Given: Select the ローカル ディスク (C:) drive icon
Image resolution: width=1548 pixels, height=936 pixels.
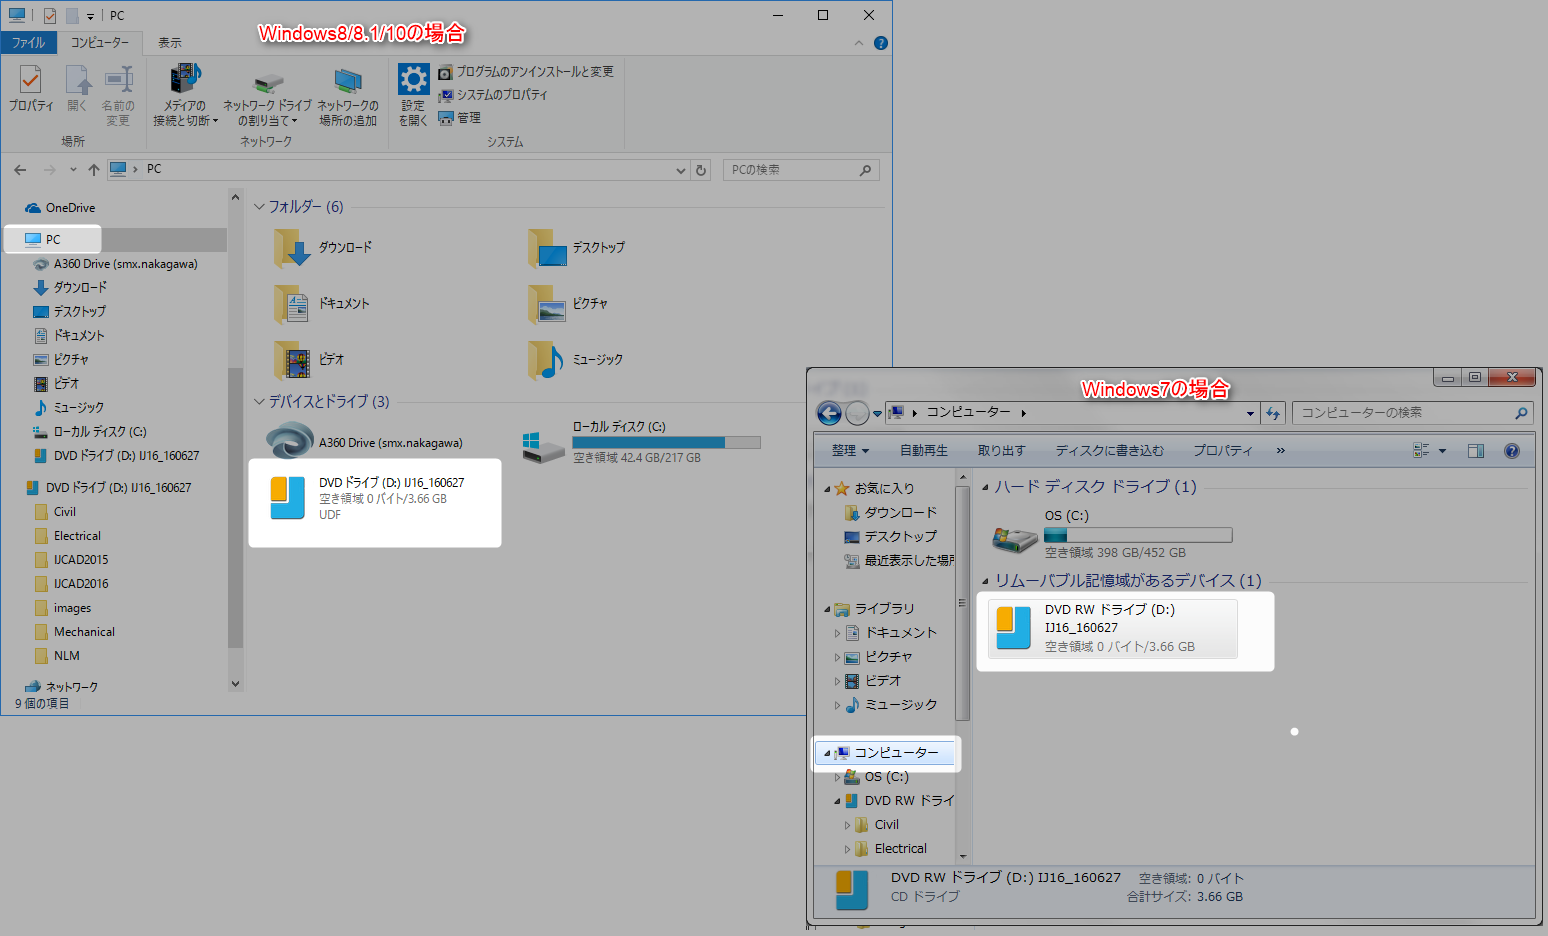Looking at the screenshot, I should (544, 447).
